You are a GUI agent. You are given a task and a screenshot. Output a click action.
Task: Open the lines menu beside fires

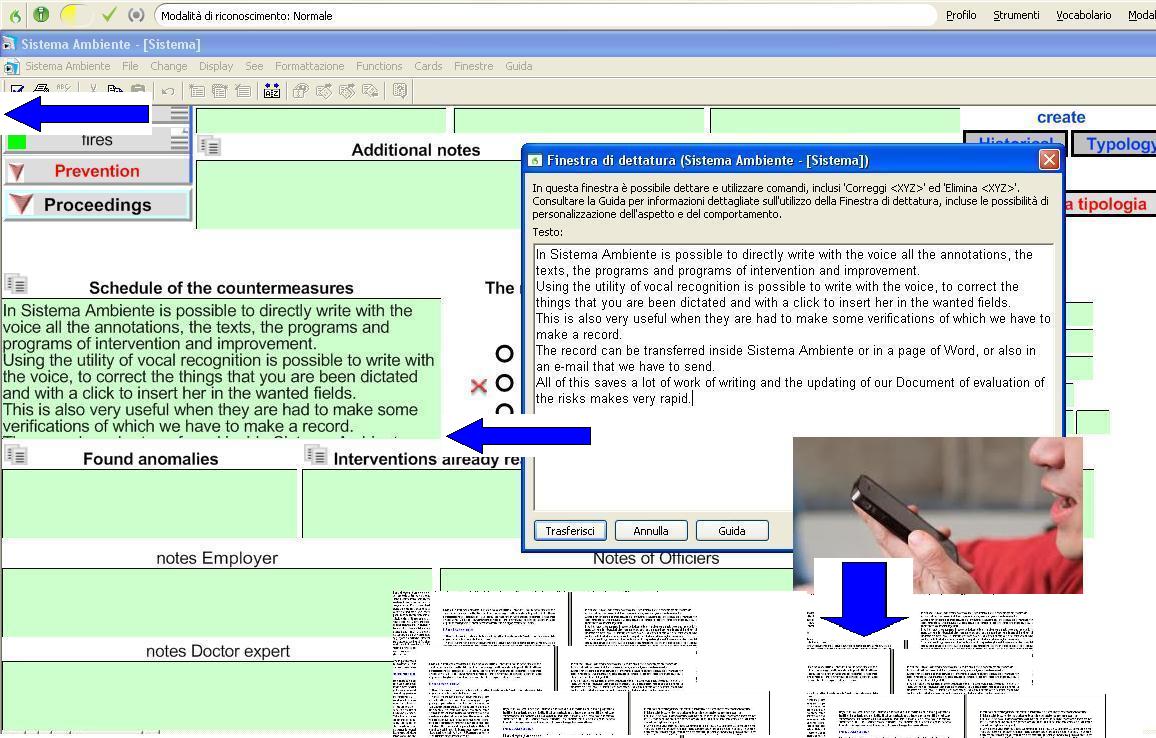179,141
